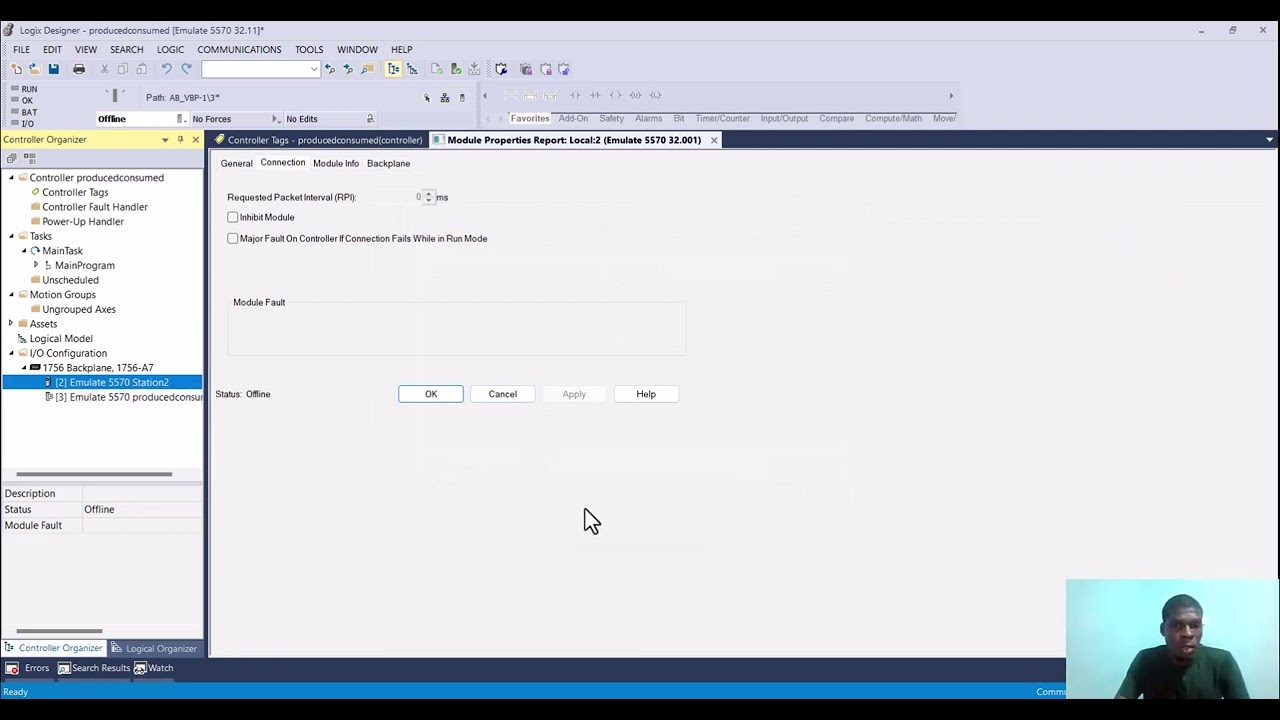This screenshot has height=720, width=1280.
Task: Click the expand-all icon in organizer toolbar
Action: pyautogui.click(x=29, y=158)
